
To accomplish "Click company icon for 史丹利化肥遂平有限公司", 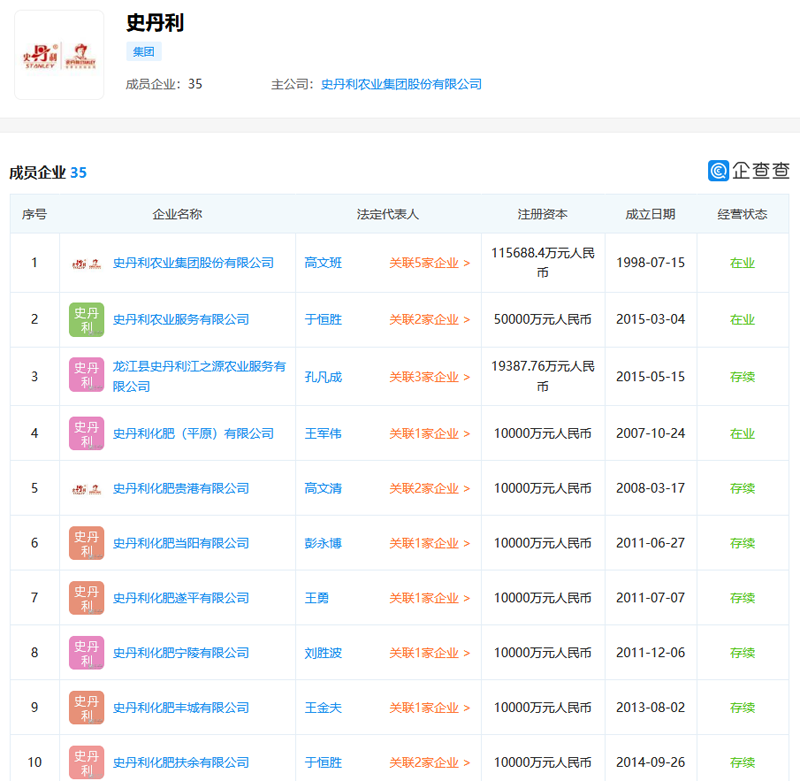I will tap(87, 598).
